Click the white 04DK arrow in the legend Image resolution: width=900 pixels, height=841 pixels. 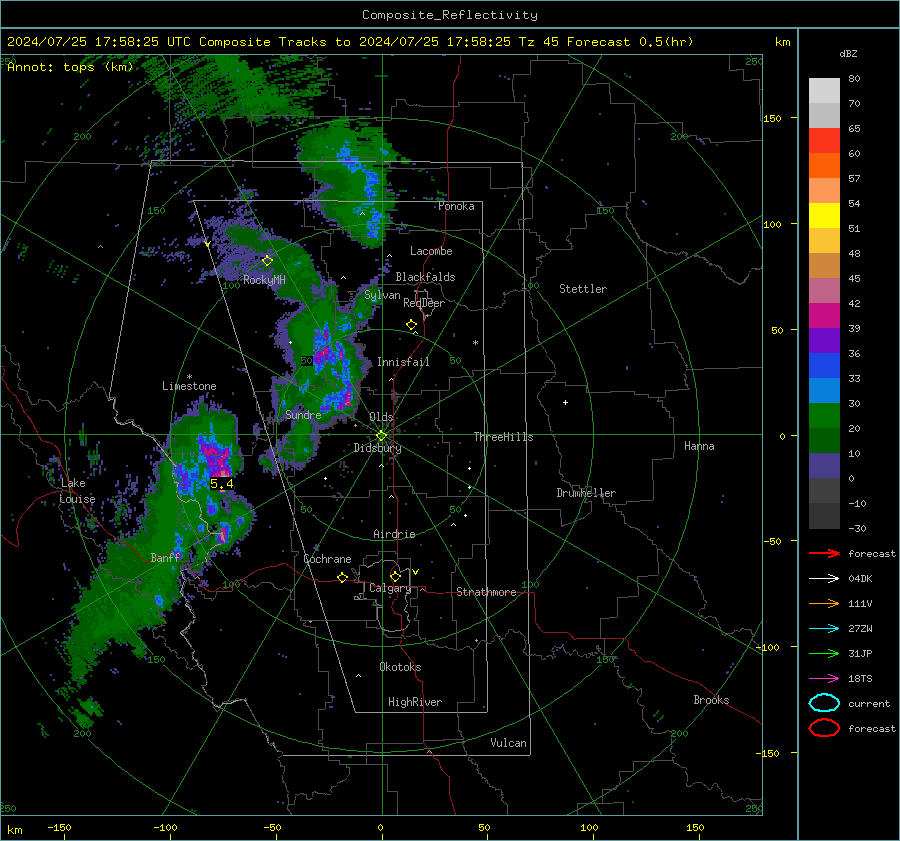click(824, 579)
